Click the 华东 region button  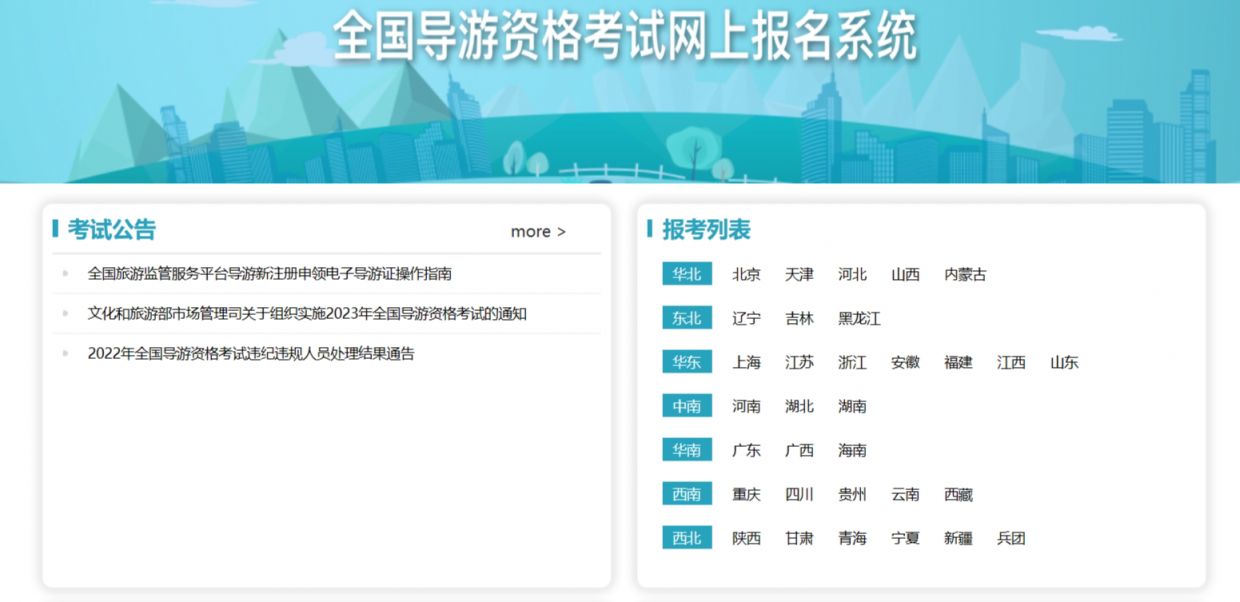[687, 362]
